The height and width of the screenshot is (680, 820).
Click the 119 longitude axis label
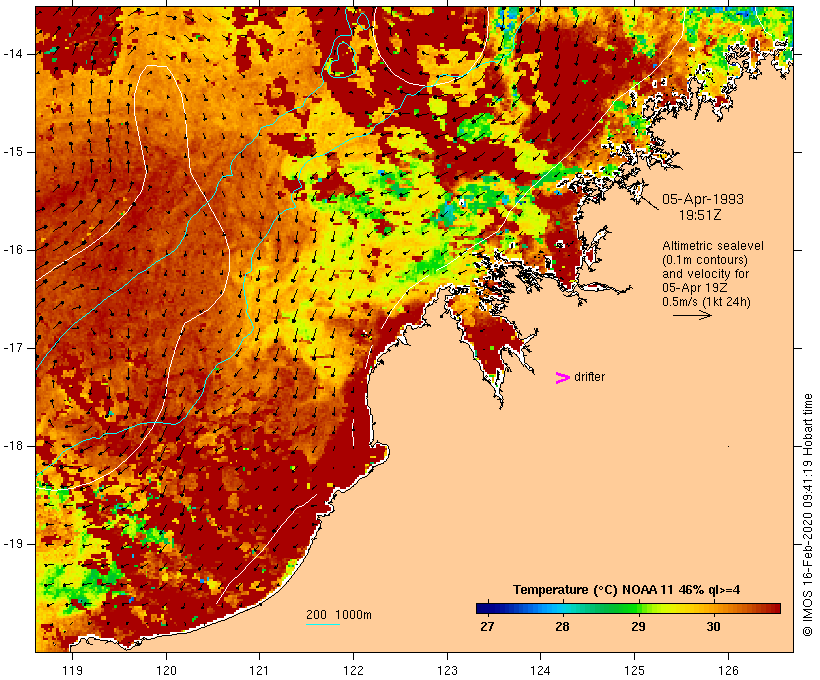[72, 670]
